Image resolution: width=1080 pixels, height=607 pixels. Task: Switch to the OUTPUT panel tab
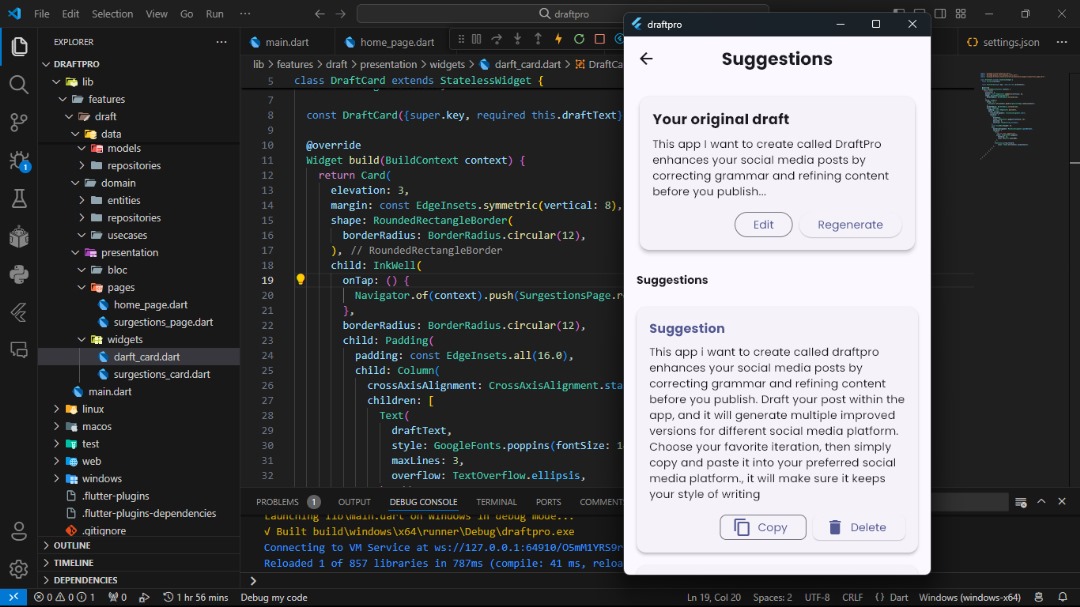354,502
